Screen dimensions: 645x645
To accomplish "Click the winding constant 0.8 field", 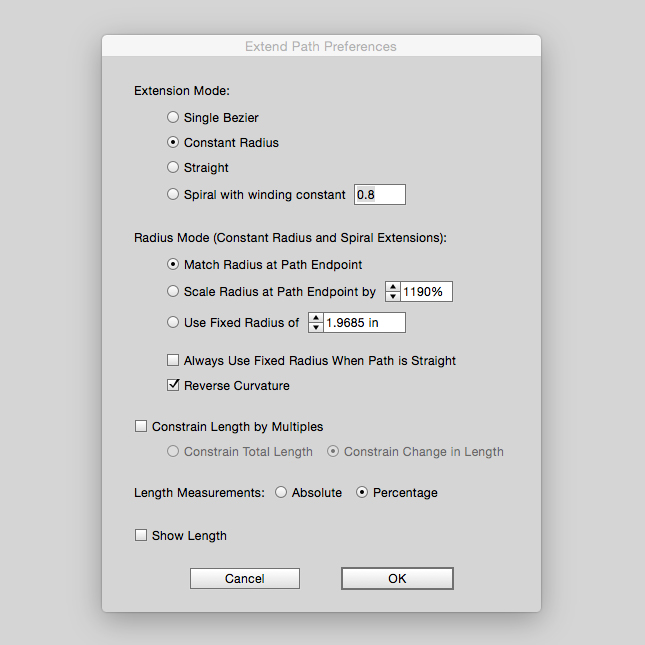I will (x=380, y=195).
